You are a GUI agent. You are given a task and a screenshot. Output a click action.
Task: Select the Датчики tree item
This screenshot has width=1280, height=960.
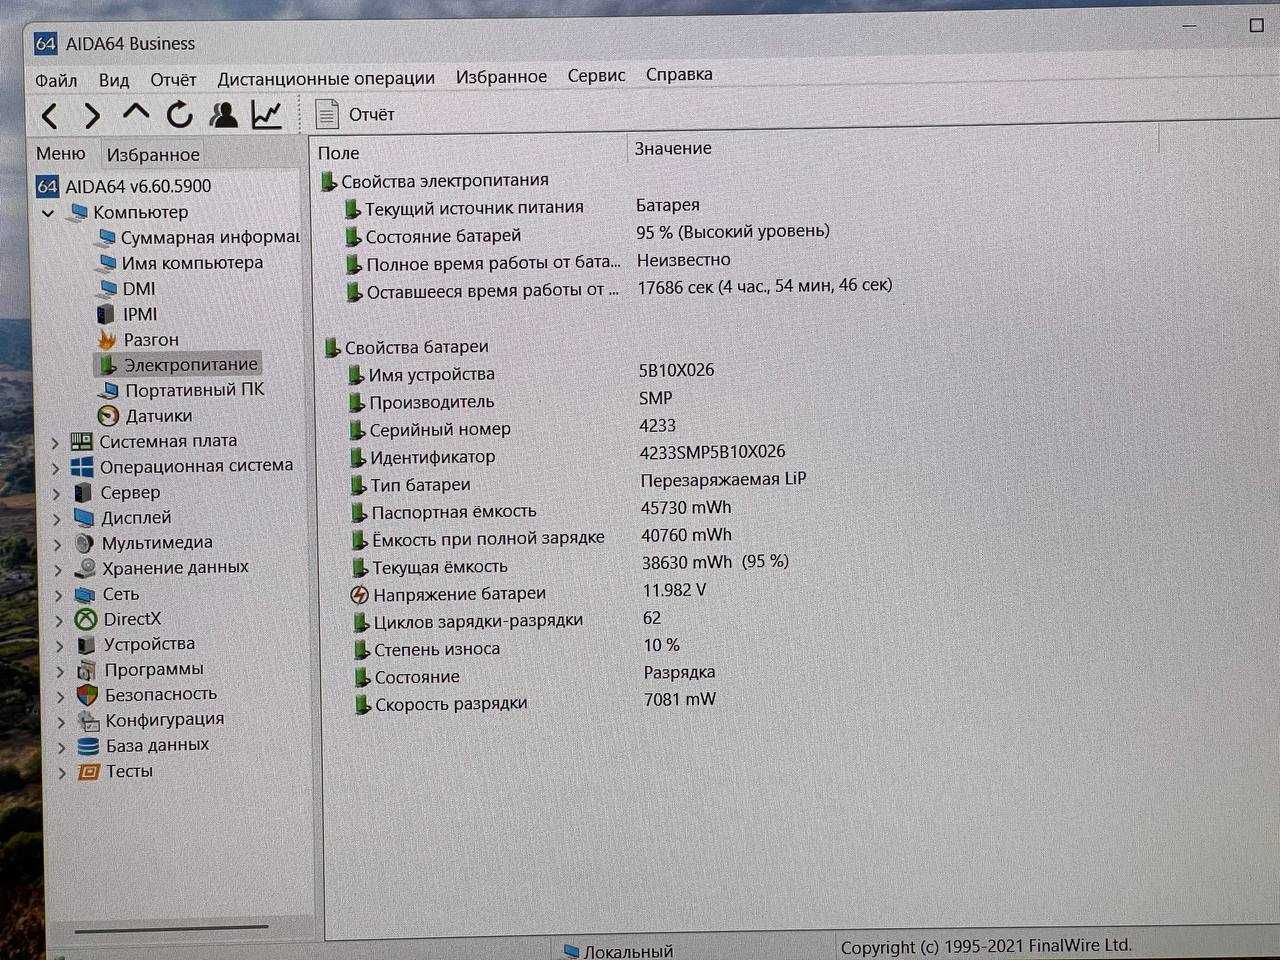(145, 416)
